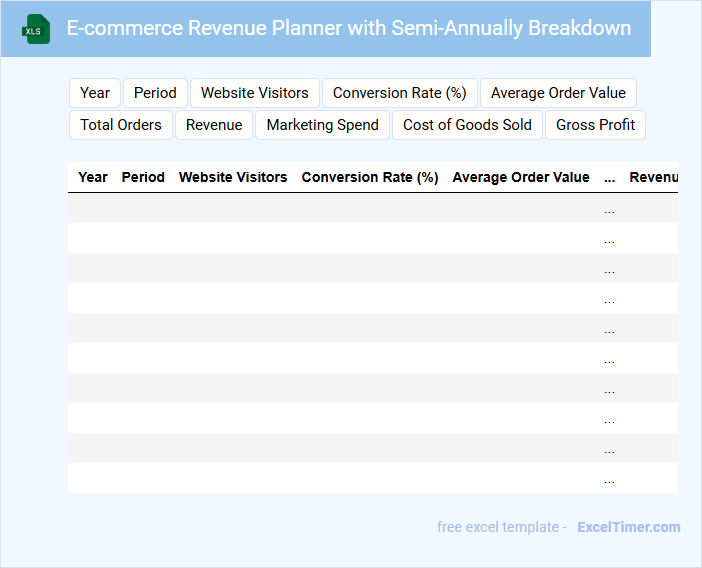Viewport: 702px width, 568px height.
Task: Click the green XLS file icon
Action: point(36,29)
